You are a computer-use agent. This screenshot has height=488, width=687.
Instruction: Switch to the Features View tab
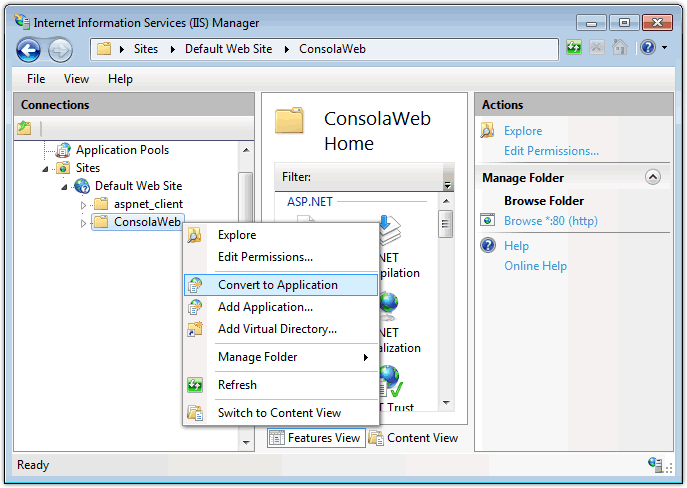[316, 438]
